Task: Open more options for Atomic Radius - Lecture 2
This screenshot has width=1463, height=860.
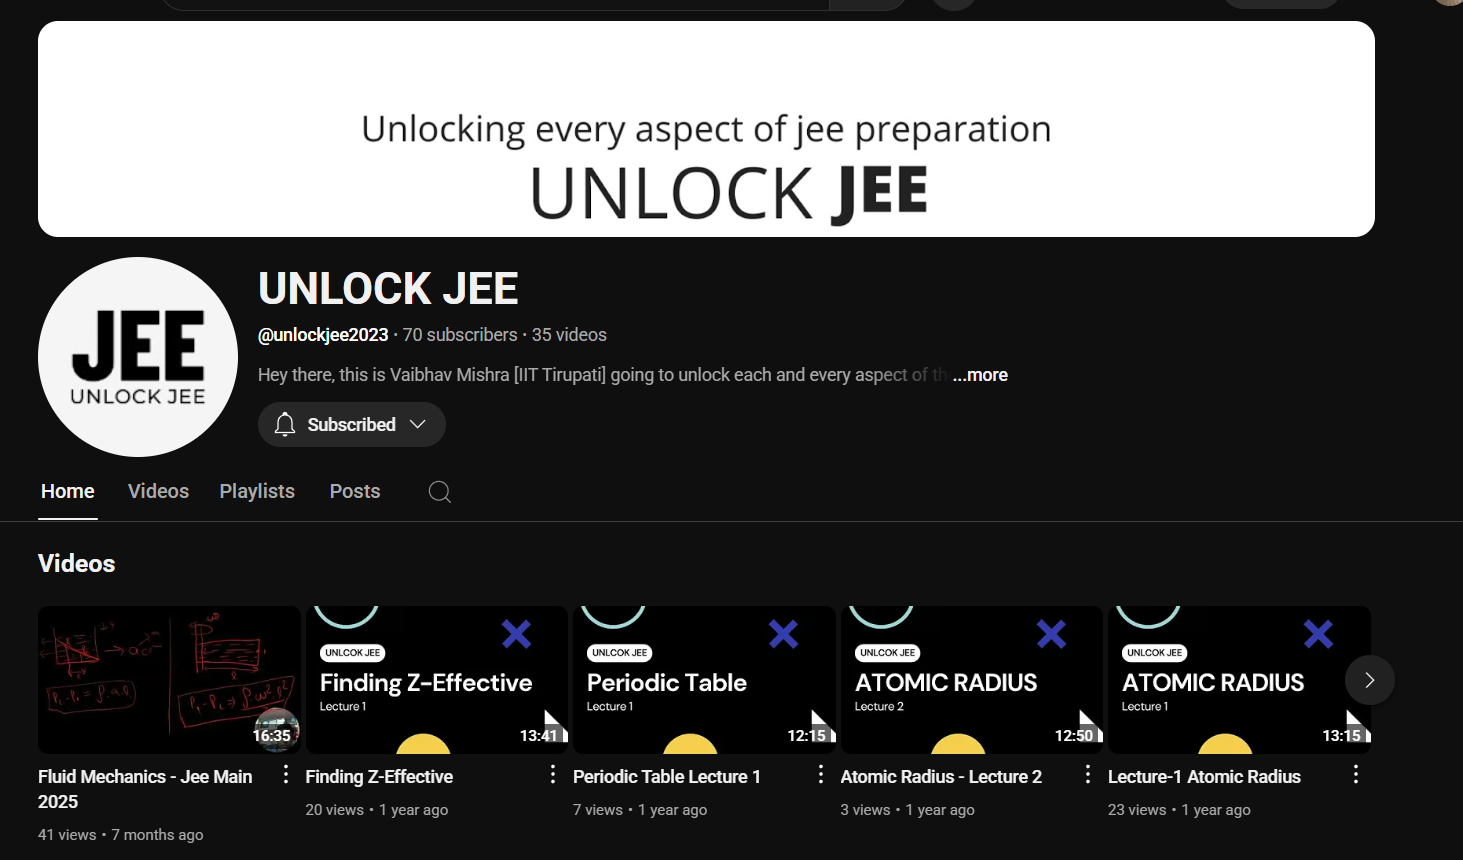Action: pyautogui.click(x=1088, y=774)
